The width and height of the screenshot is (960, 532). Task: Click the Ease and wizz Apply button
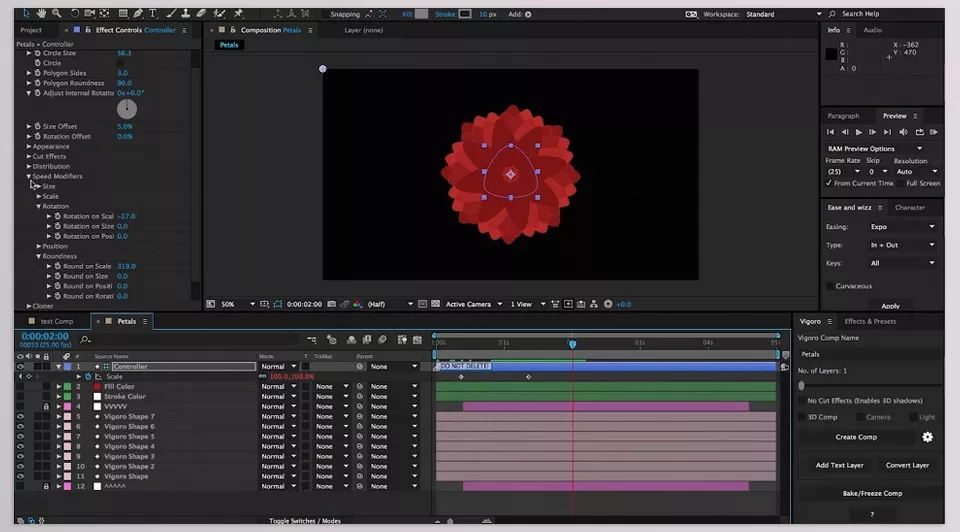(x=890, y=305)
